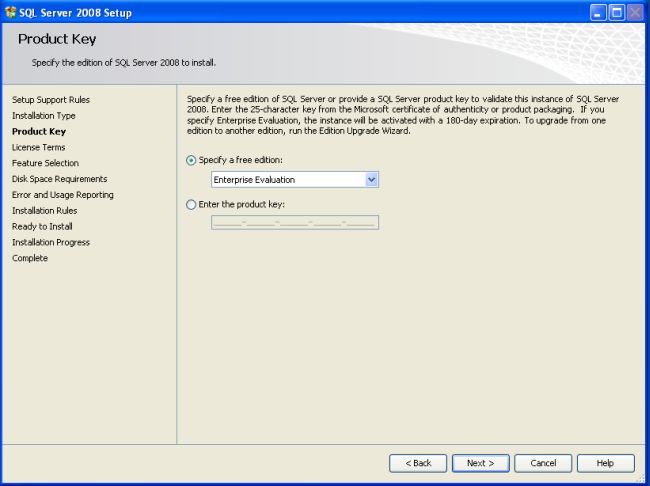Screen dimensions: 650x486
Task: Minimize the SQL Server 2008 Setup window
Action: (598, 13)
